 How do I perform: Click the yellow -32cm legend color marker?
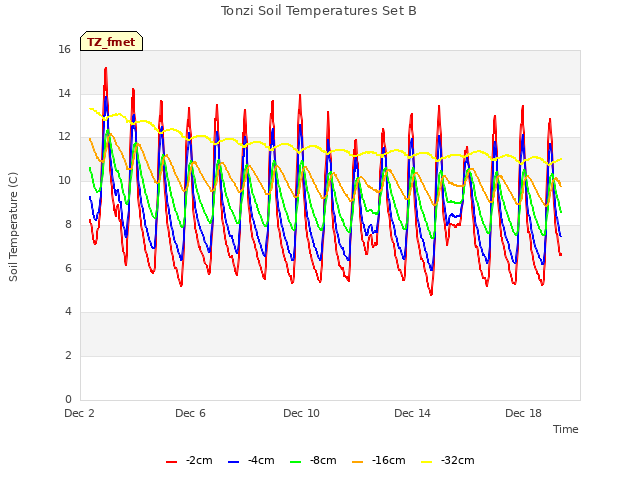427,462
